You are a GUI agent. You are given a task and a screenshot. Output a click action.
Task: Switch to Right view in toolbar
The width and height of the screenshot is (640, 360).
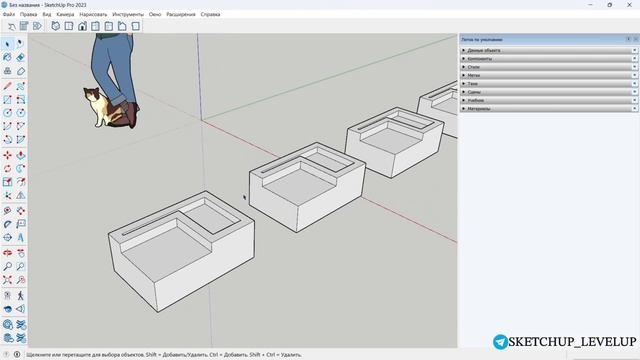[96, 26]
